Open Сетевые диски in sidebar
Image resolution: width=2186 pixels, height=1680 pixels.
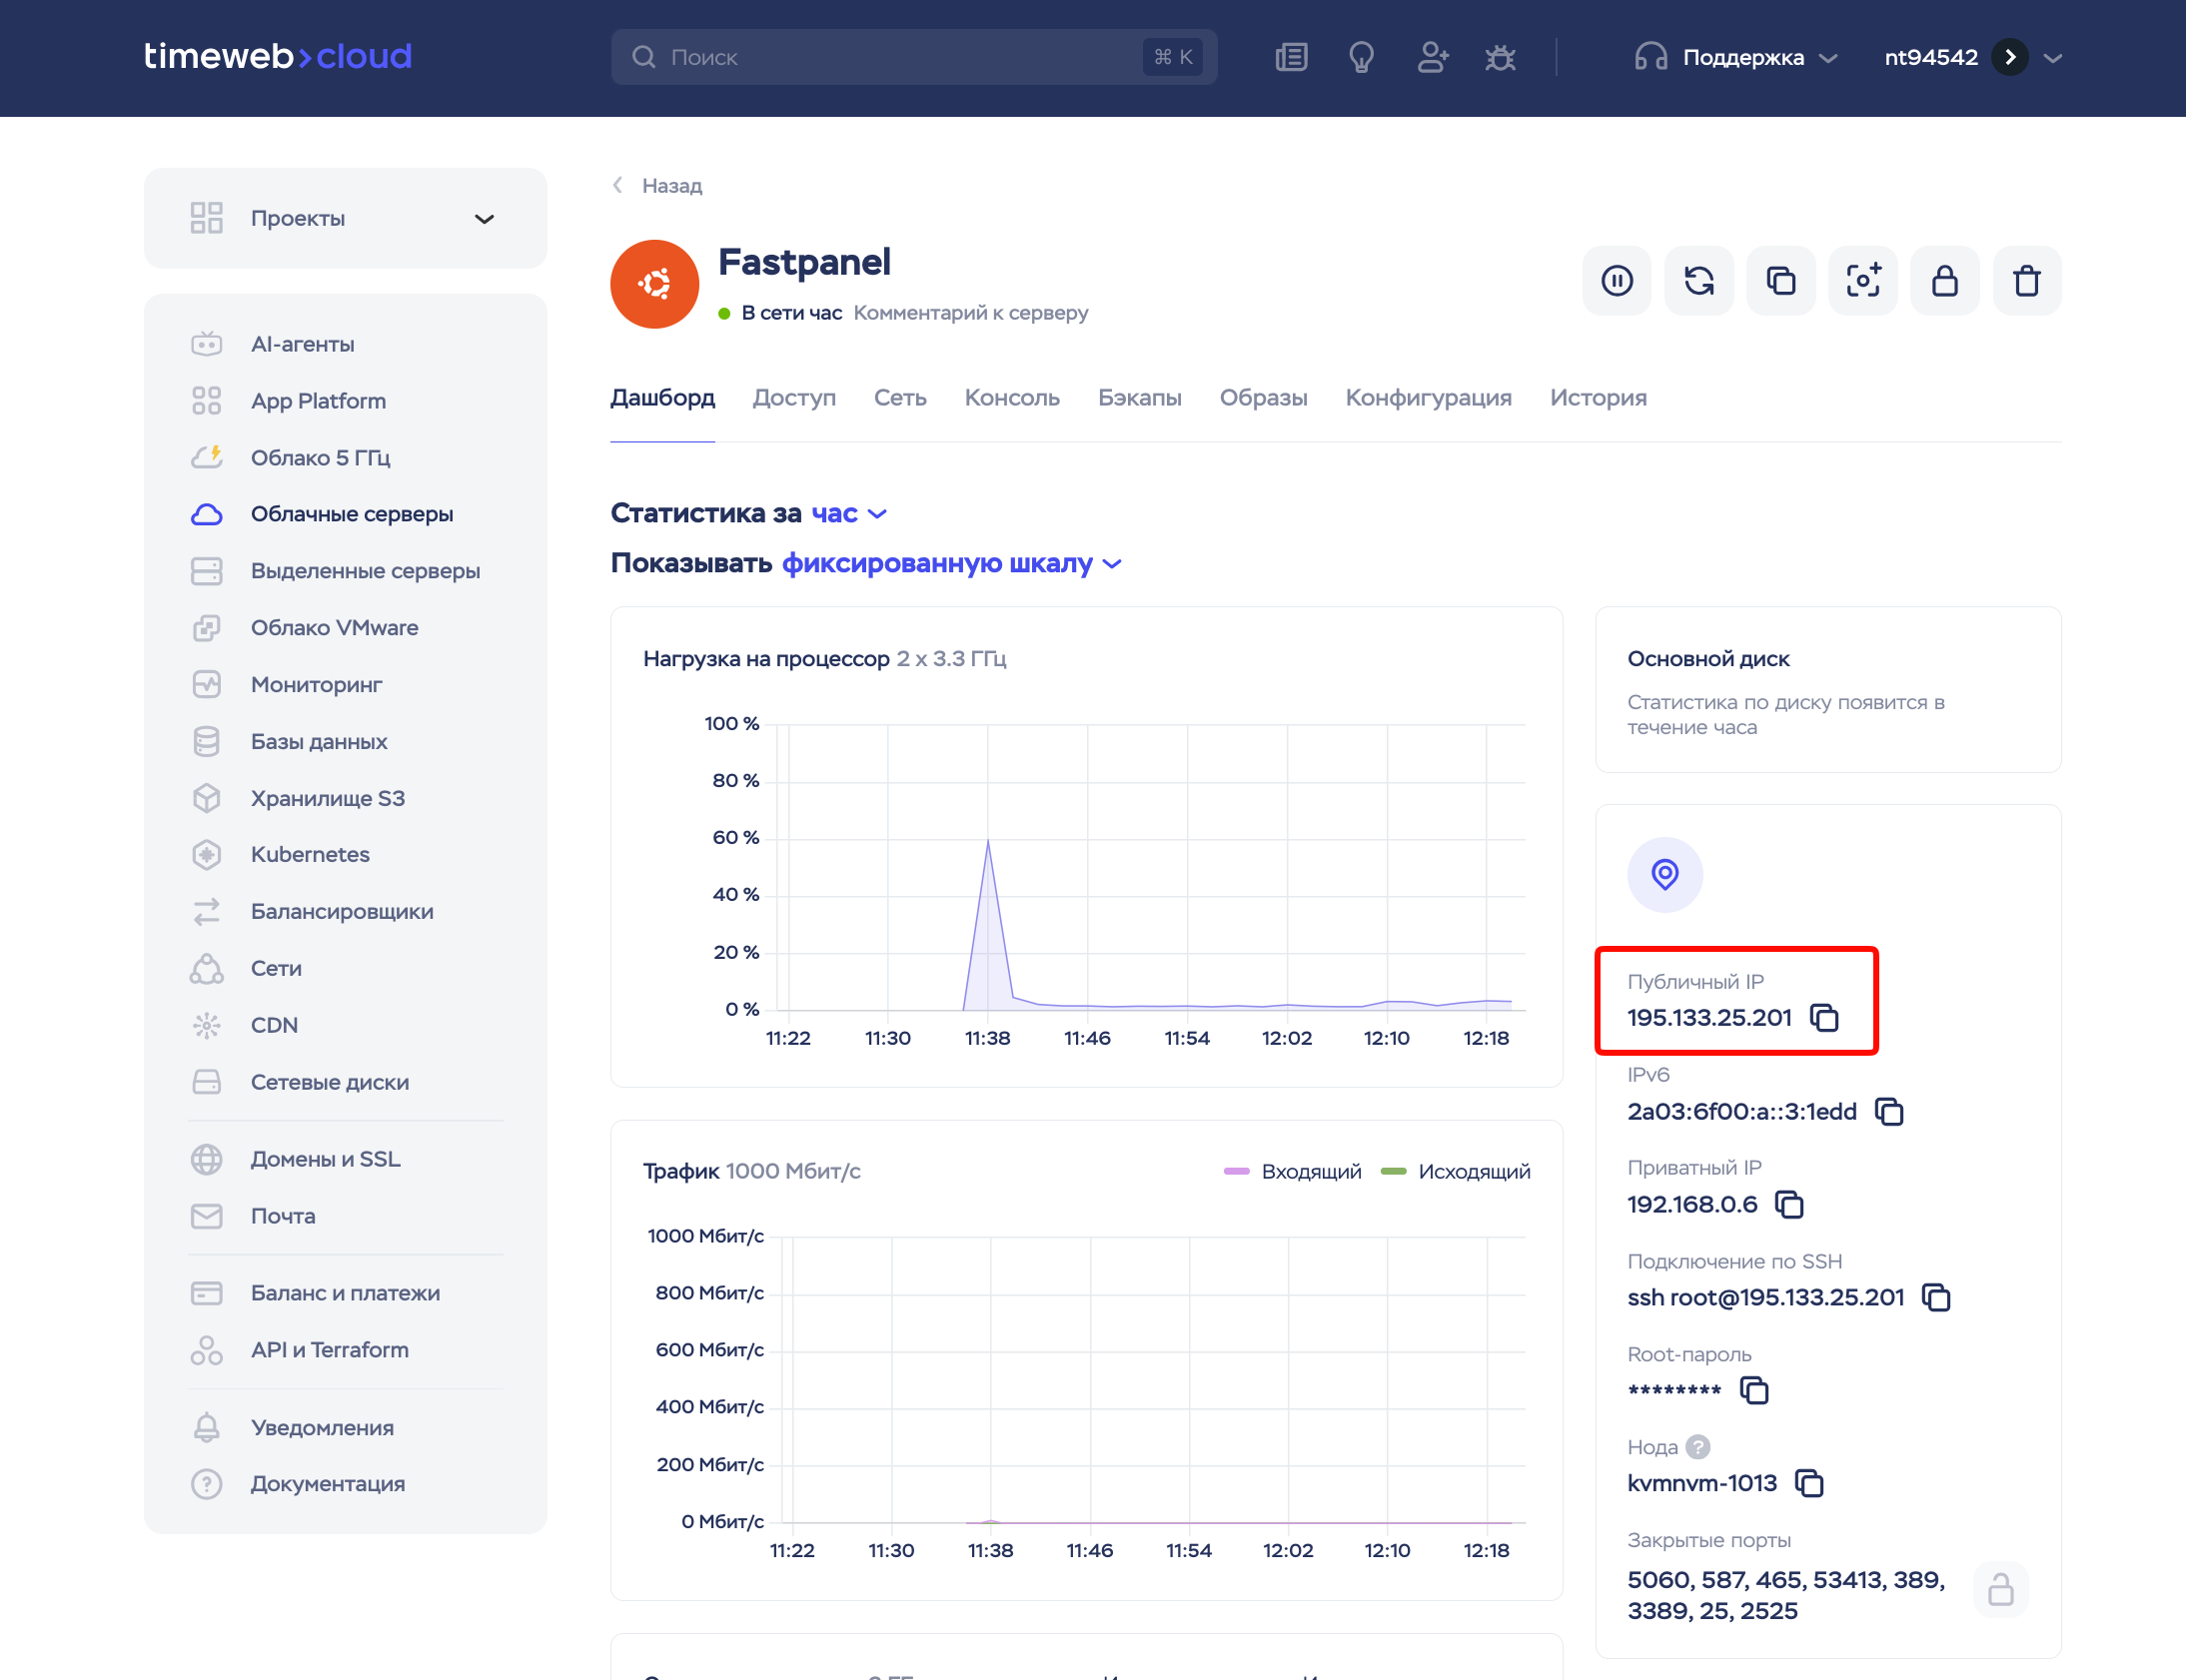coord(345,1082)
